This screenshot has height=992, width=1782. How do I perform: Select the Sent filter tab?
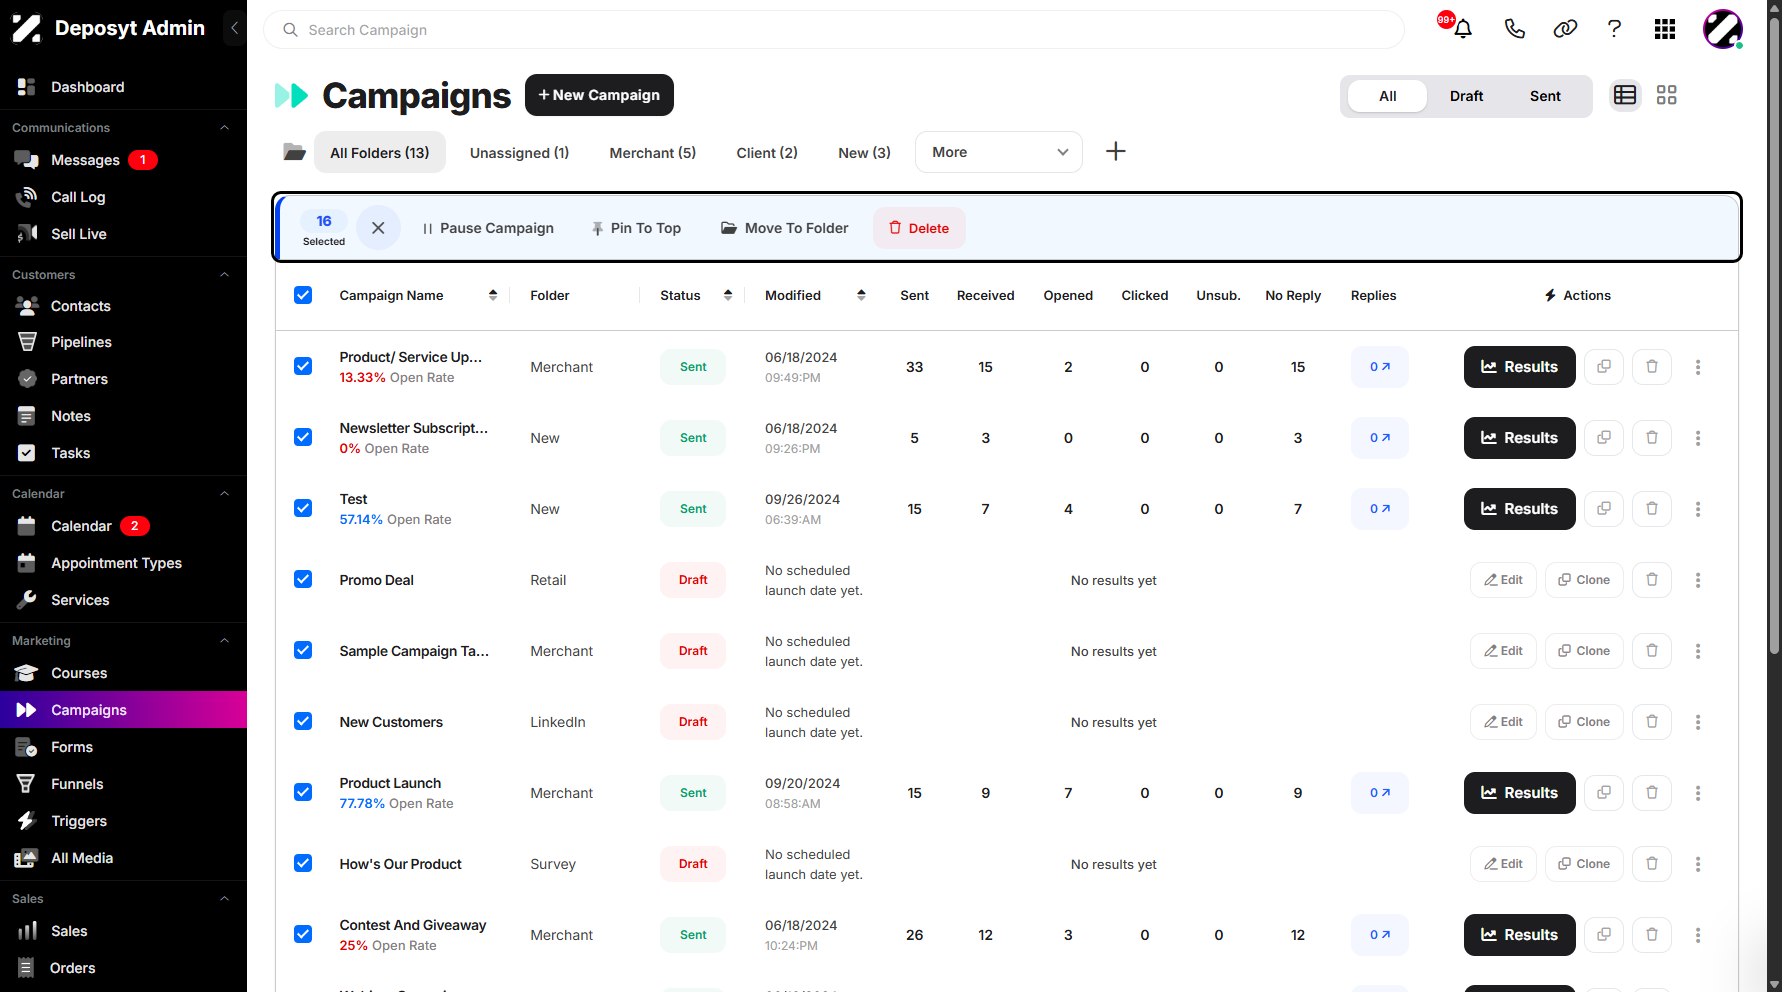coord(1545,96)
